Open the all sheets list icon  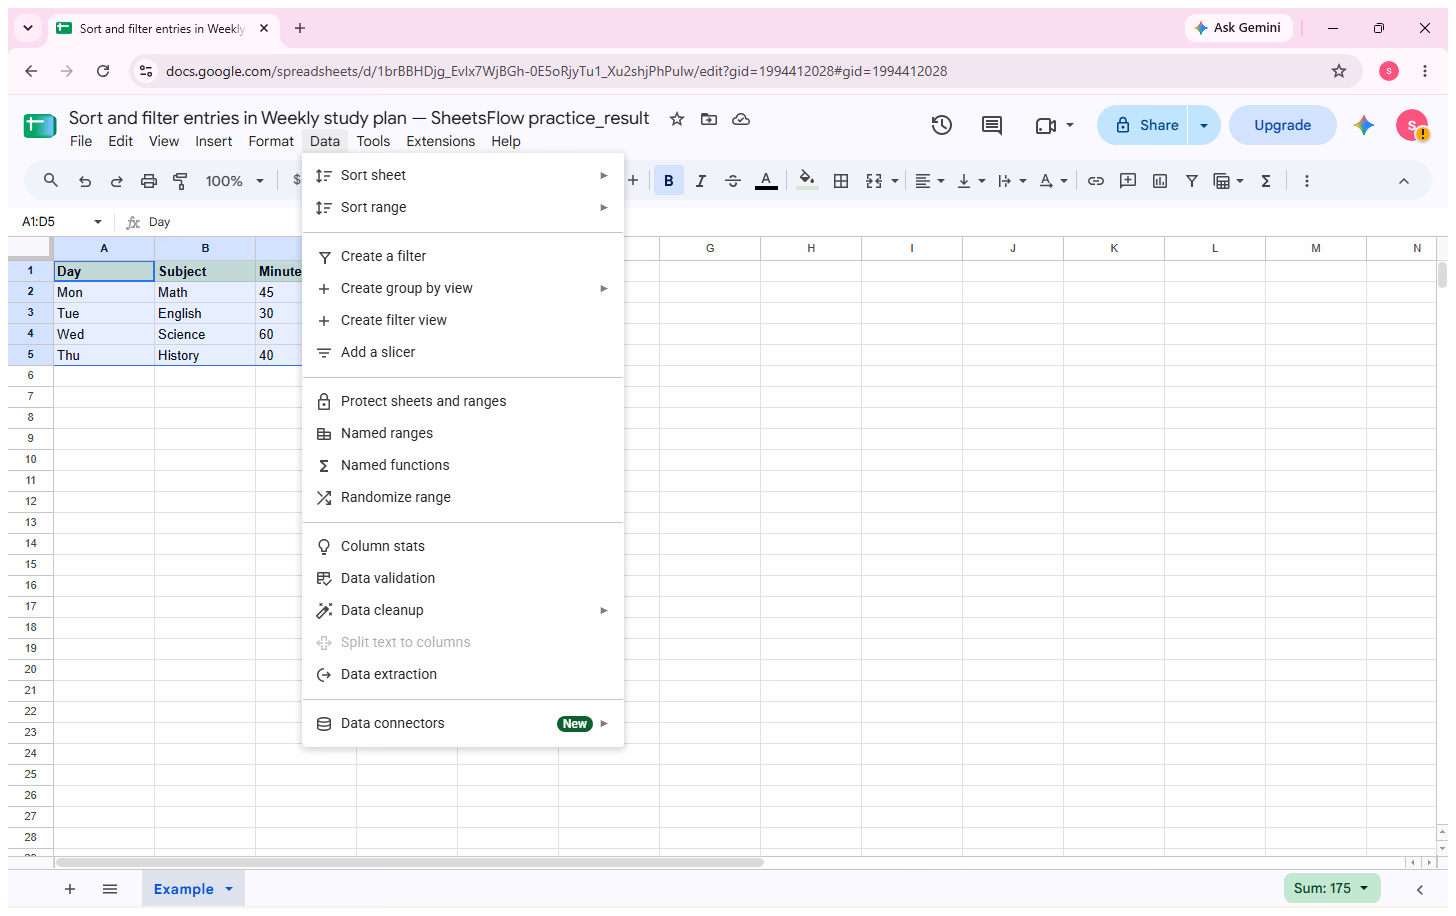click(110, 889)
